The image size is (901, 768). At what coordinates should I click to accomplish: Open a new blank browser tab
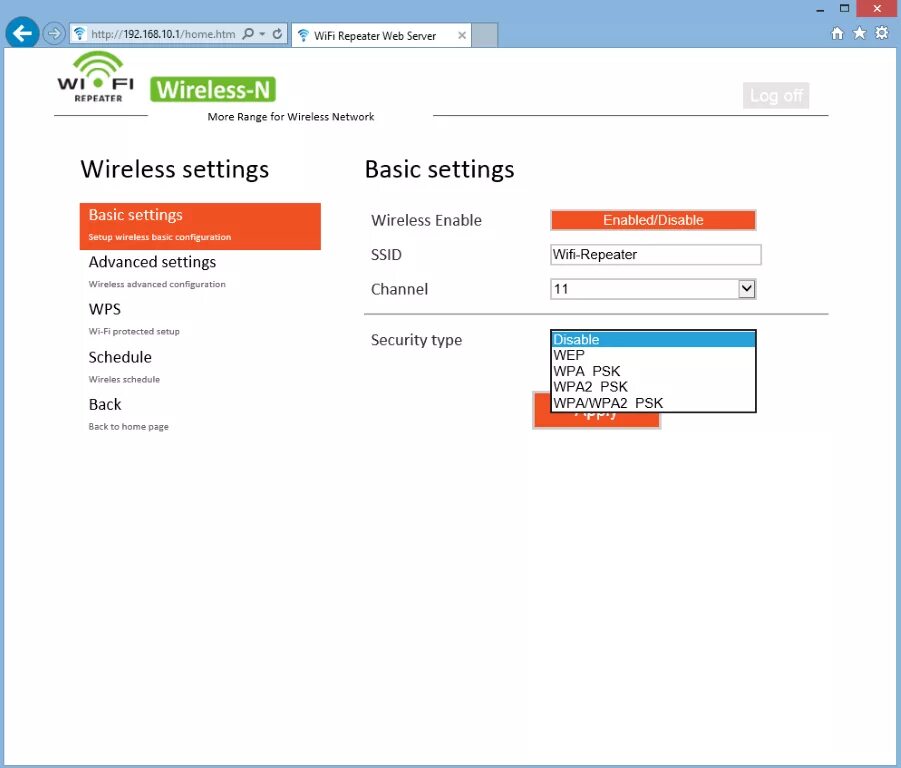pyautogui.click(x=484, y=36)
